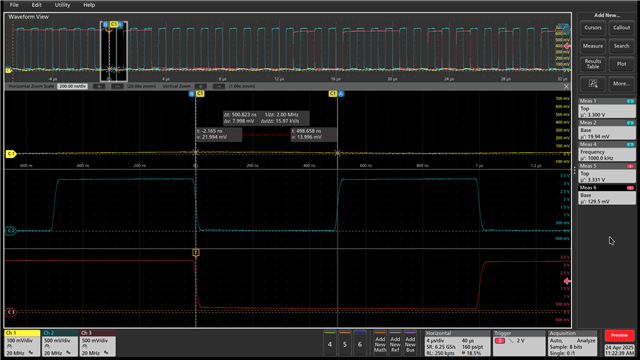Screen dimensions: 640x360
Task: Open the Meas 1 Top badge
Action: [x=607, y=108]
